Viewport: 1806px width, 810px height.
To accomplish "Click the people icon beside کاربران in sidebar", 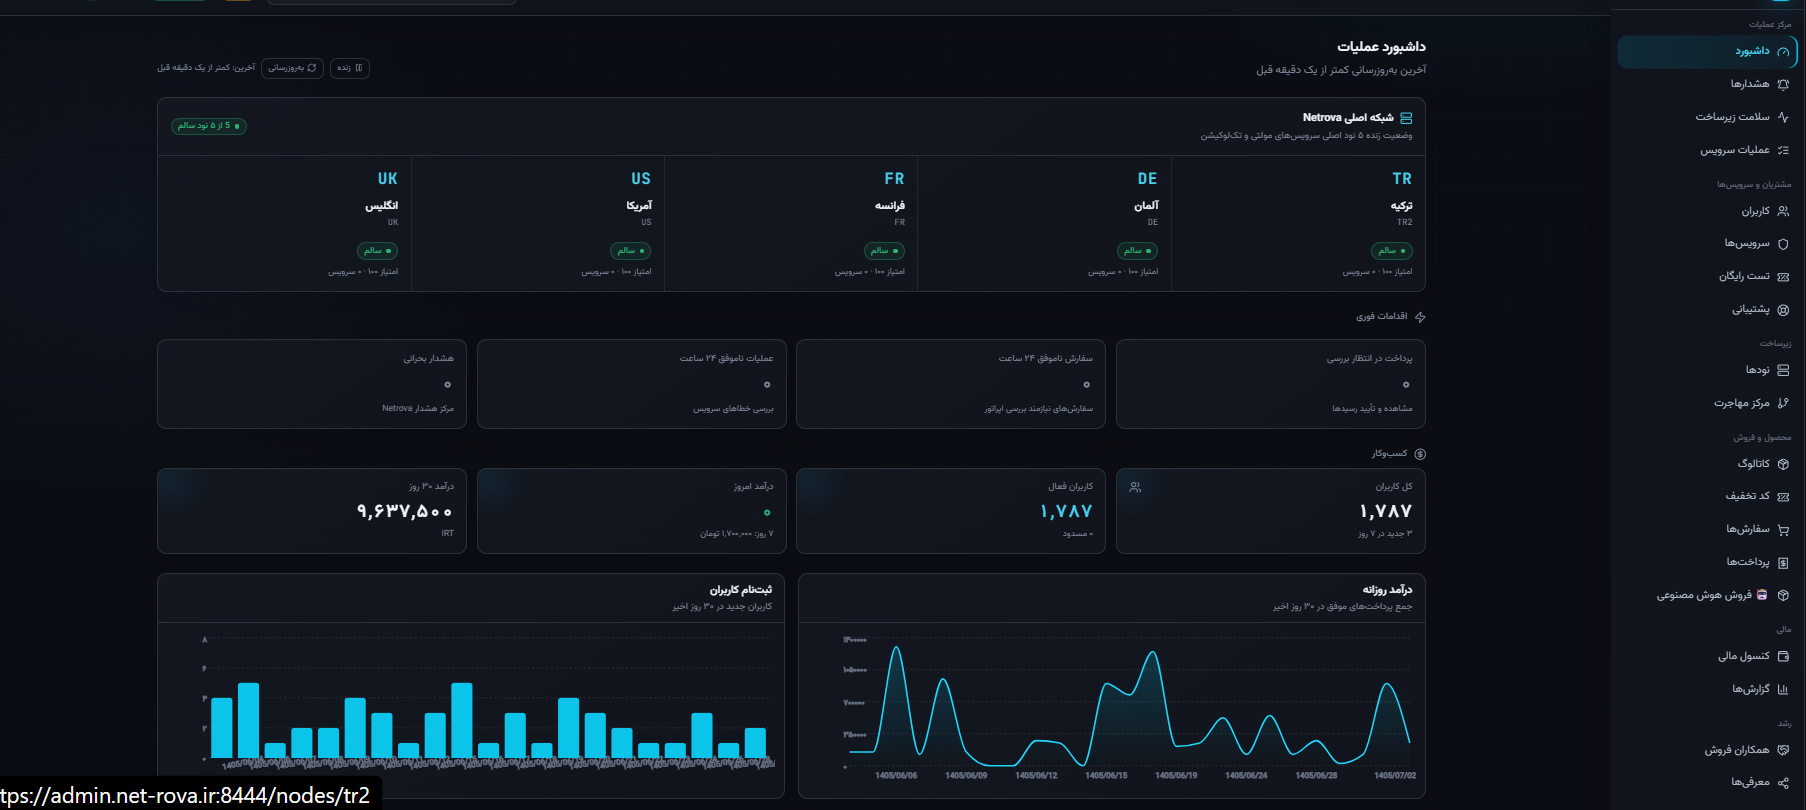I will 1783,212.
